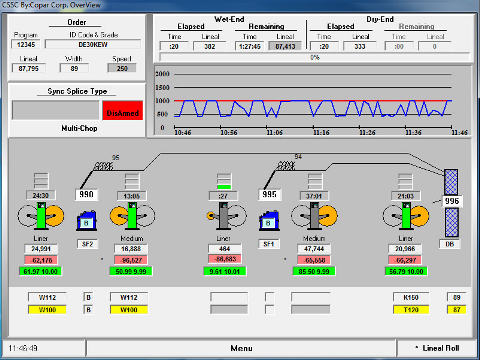
Task: Click the Dry-End Elapsed Lineal 333 value
Action: pyautogui.click(x=360, y=46)
